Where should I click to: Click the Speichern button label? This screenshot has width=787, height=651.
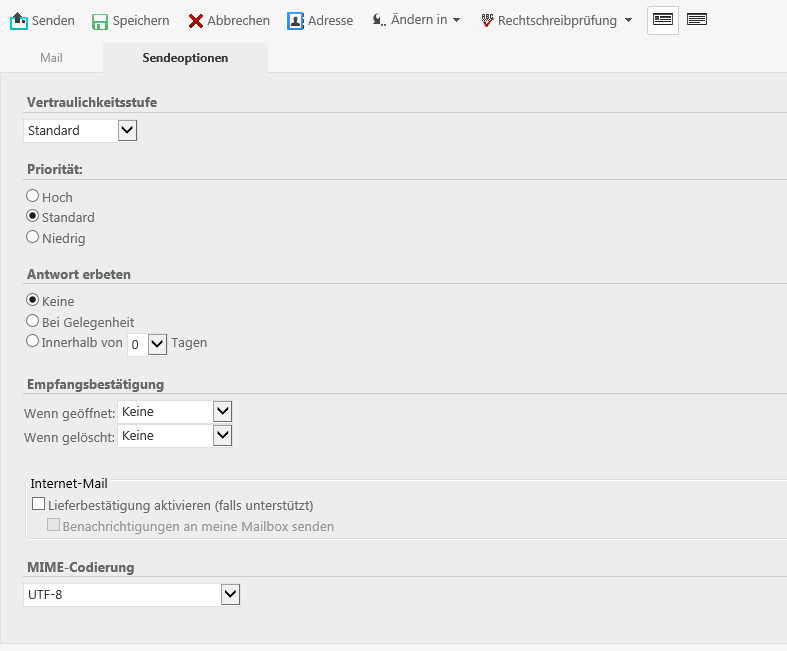coord(141,21)
